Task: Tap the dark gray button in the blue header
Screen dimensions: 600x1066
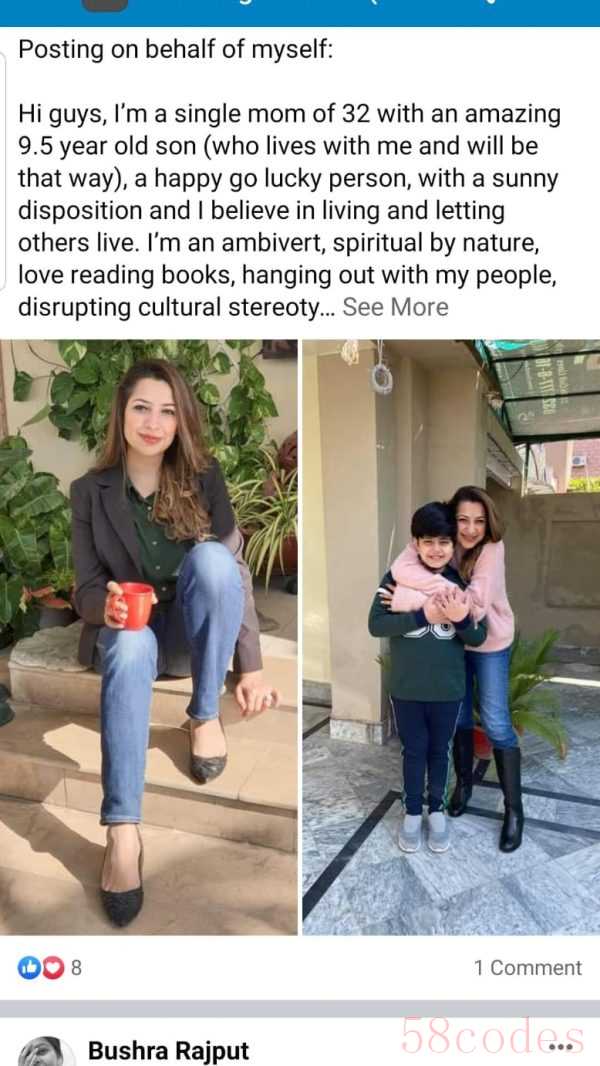Action: pyautogui.click(x=105, y=5)
